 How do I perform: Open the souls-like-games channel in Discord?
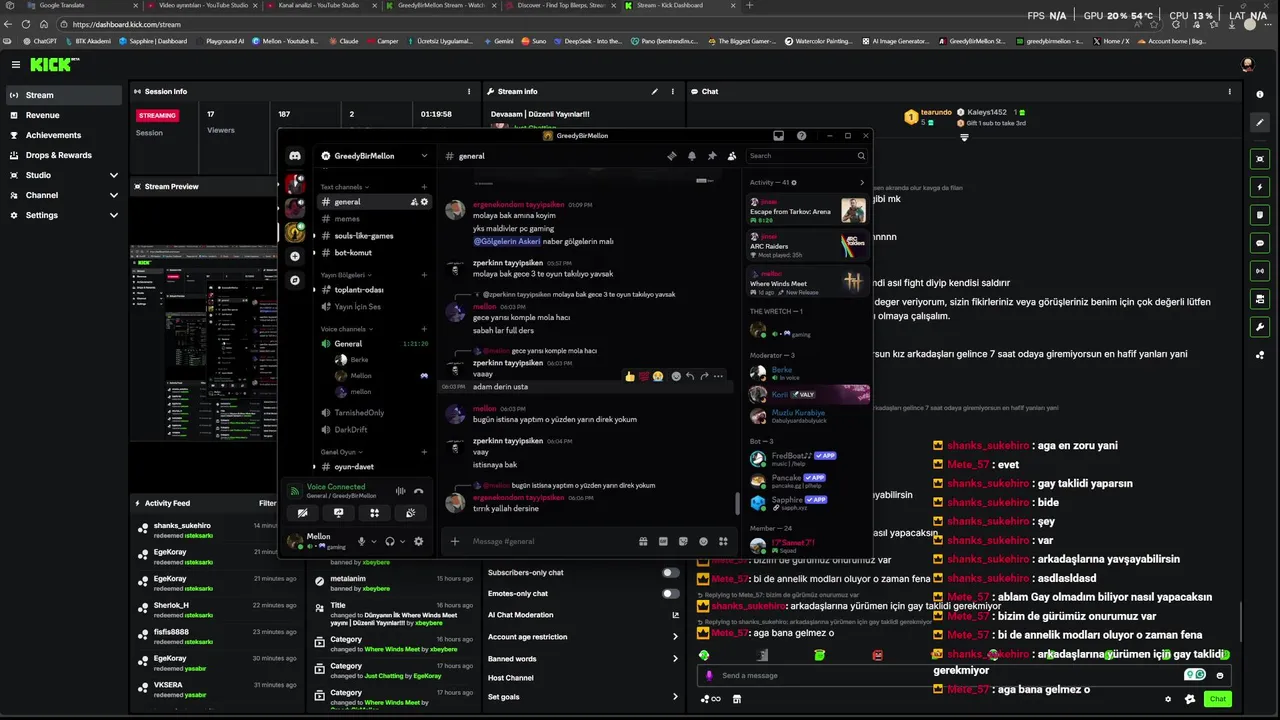[x=375, y=235]
